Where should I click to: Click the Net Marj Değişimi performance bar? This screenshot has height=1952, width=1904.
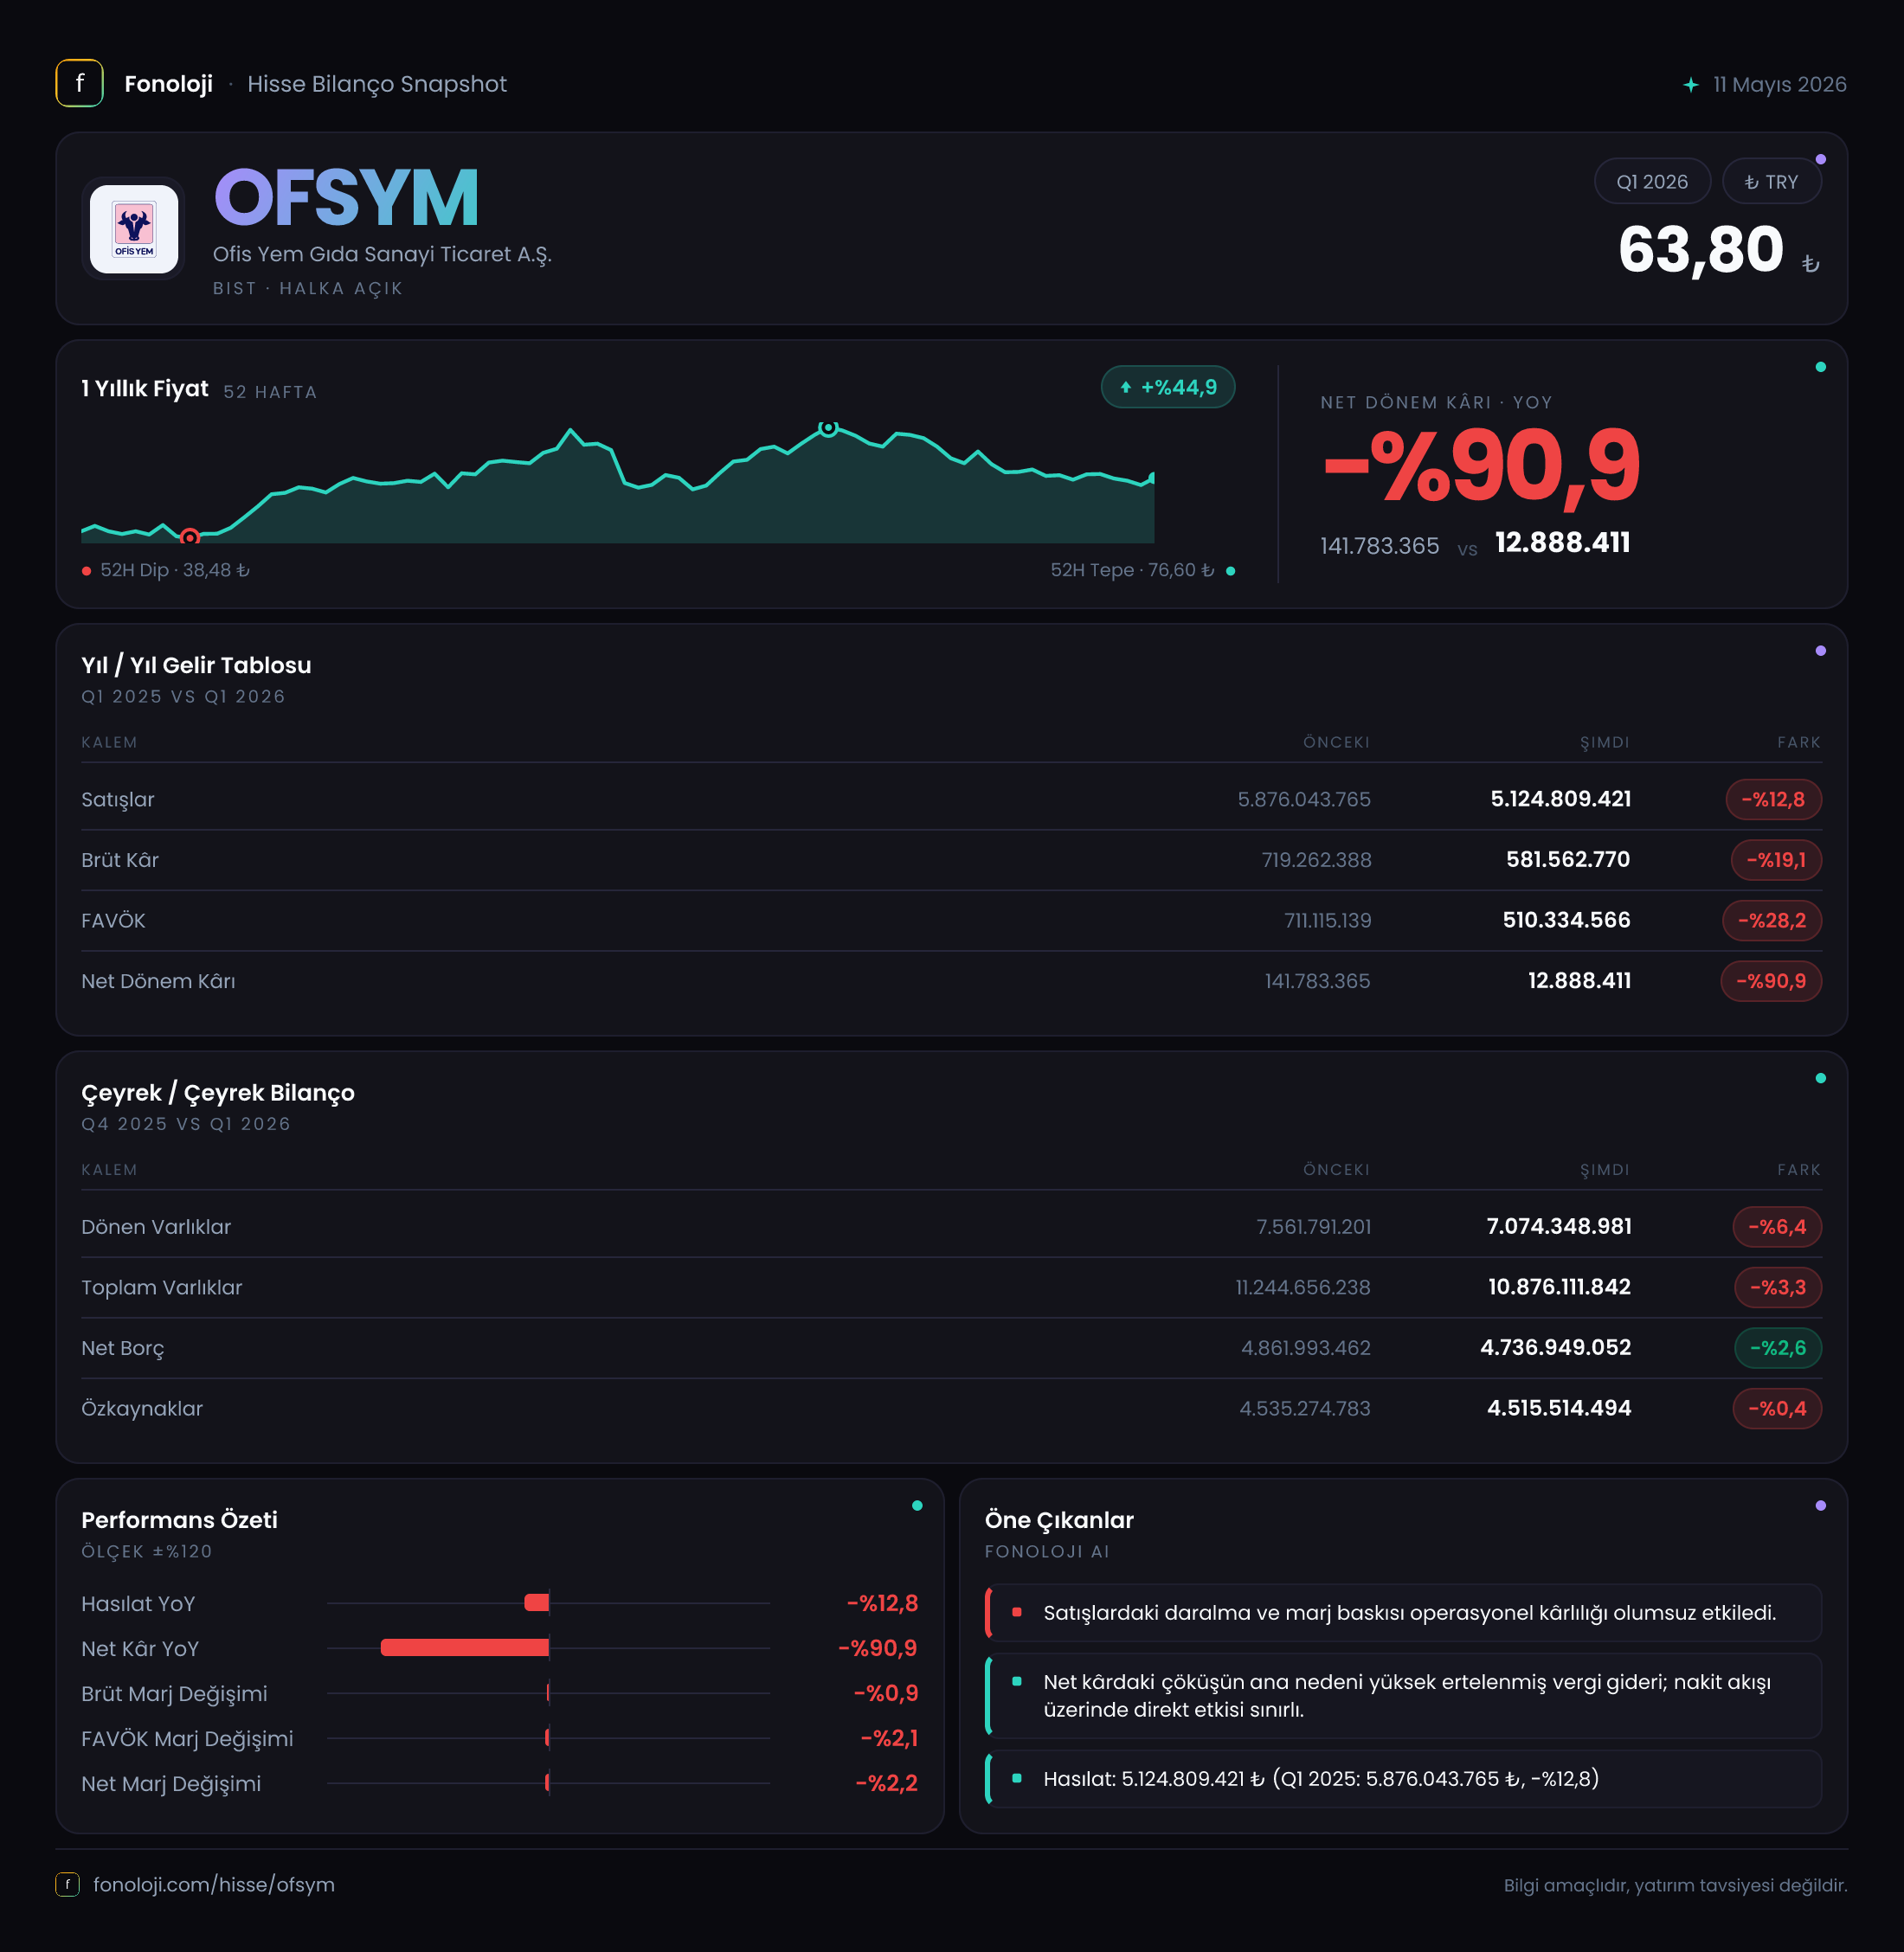(x=547, y=1783)
